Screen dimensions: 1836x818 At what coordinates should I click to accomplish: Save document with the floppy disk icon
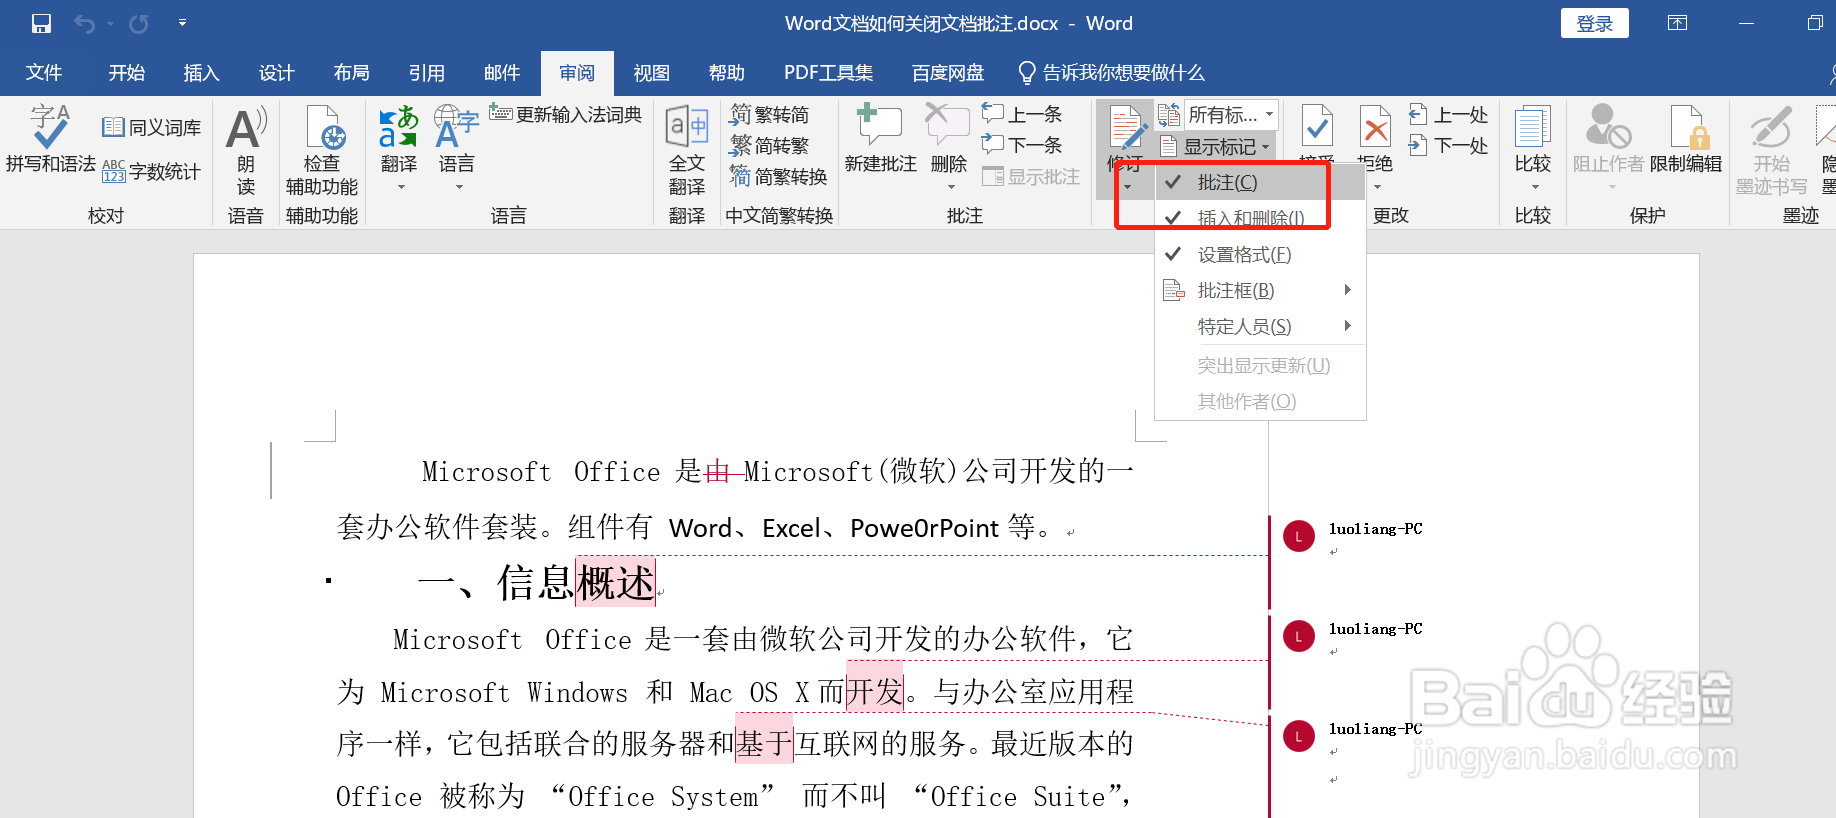click(41, 23)
